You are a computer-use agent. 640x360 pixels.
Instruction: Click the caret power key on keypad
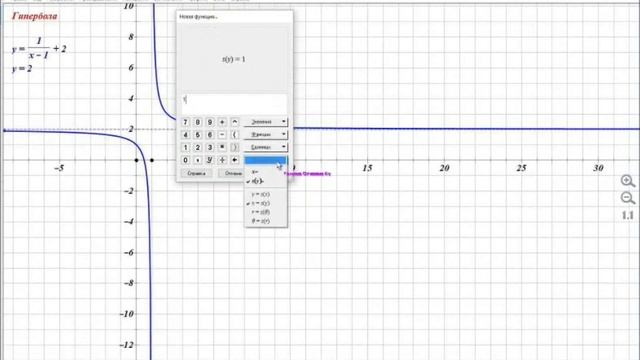click(234, 122)
